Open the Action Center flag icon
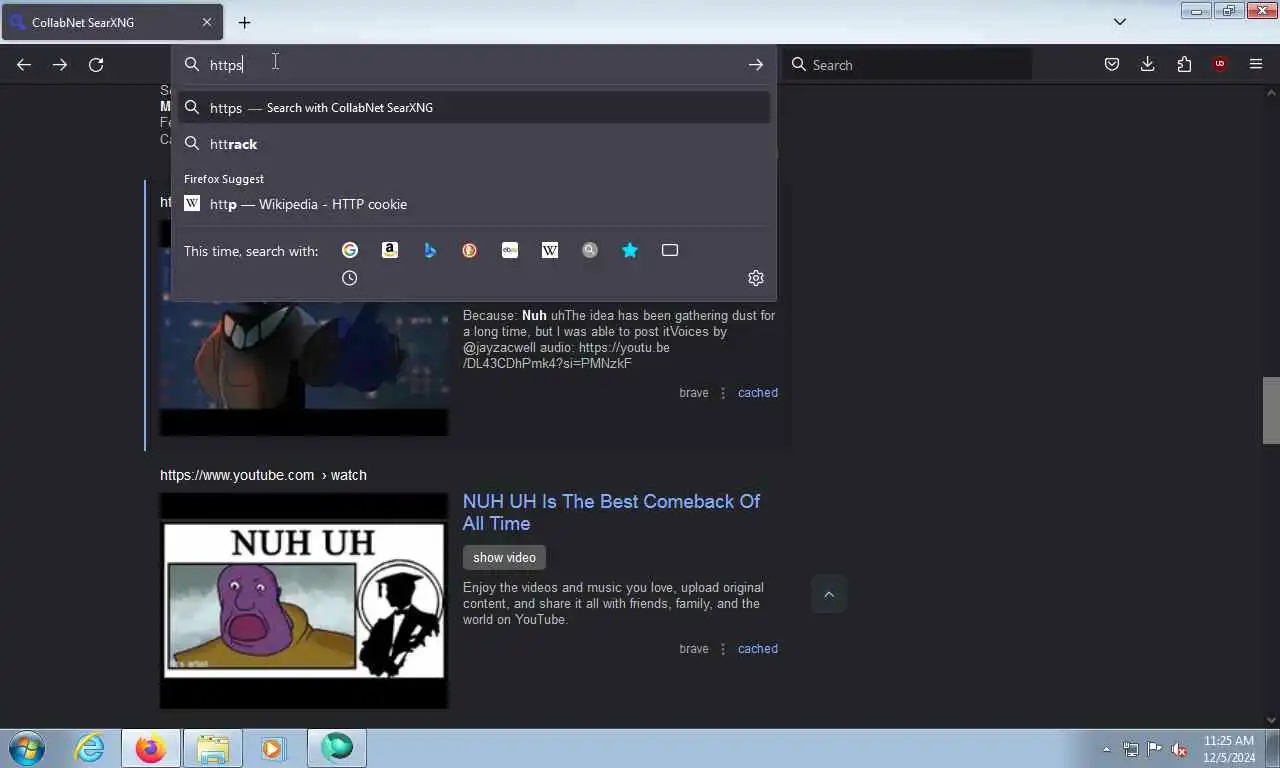The image size is (1280, 768). point(1154,749)
